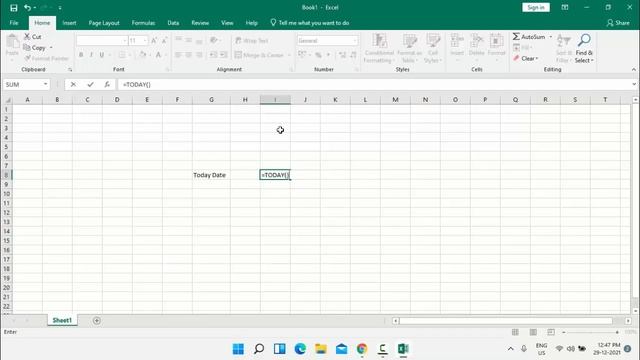Open Conditional Formatting menu
Screen dimensions: 640x360
379,48
